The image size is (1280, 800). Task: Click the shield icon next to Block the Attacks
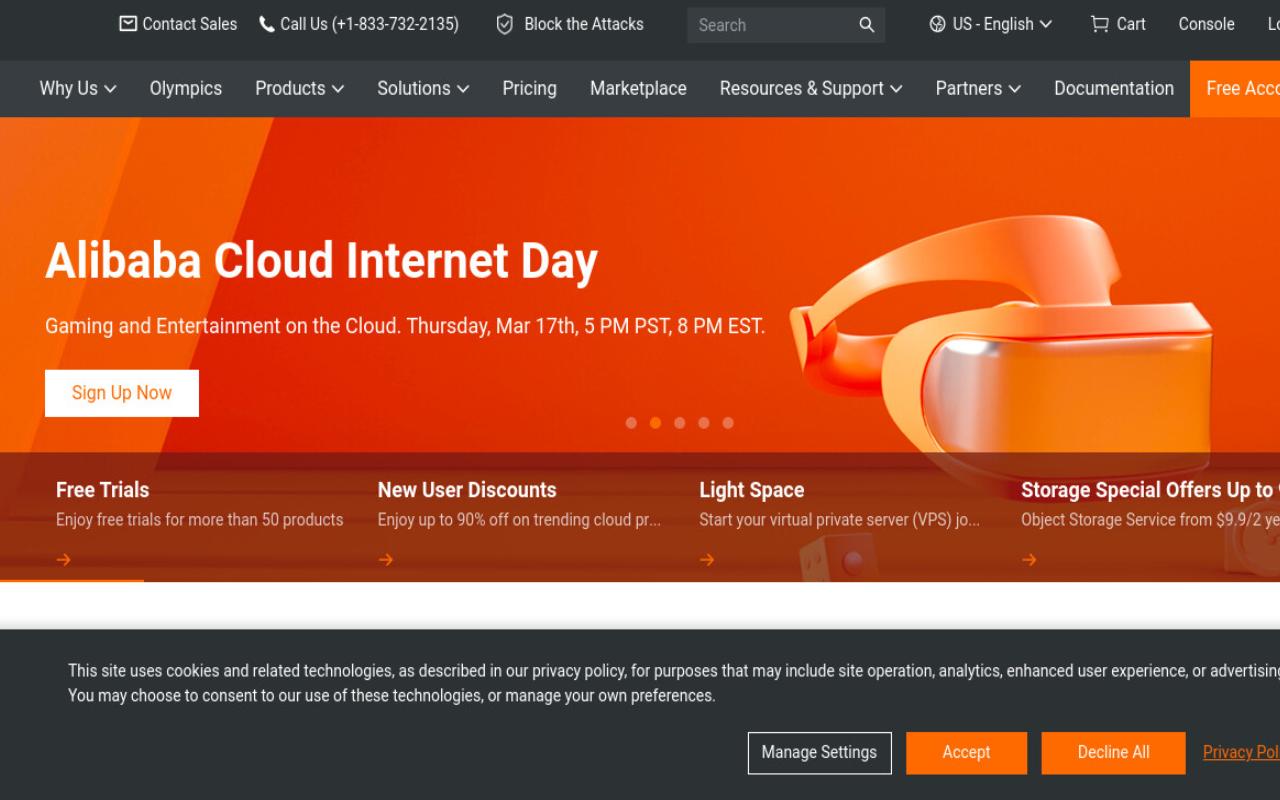505,24
